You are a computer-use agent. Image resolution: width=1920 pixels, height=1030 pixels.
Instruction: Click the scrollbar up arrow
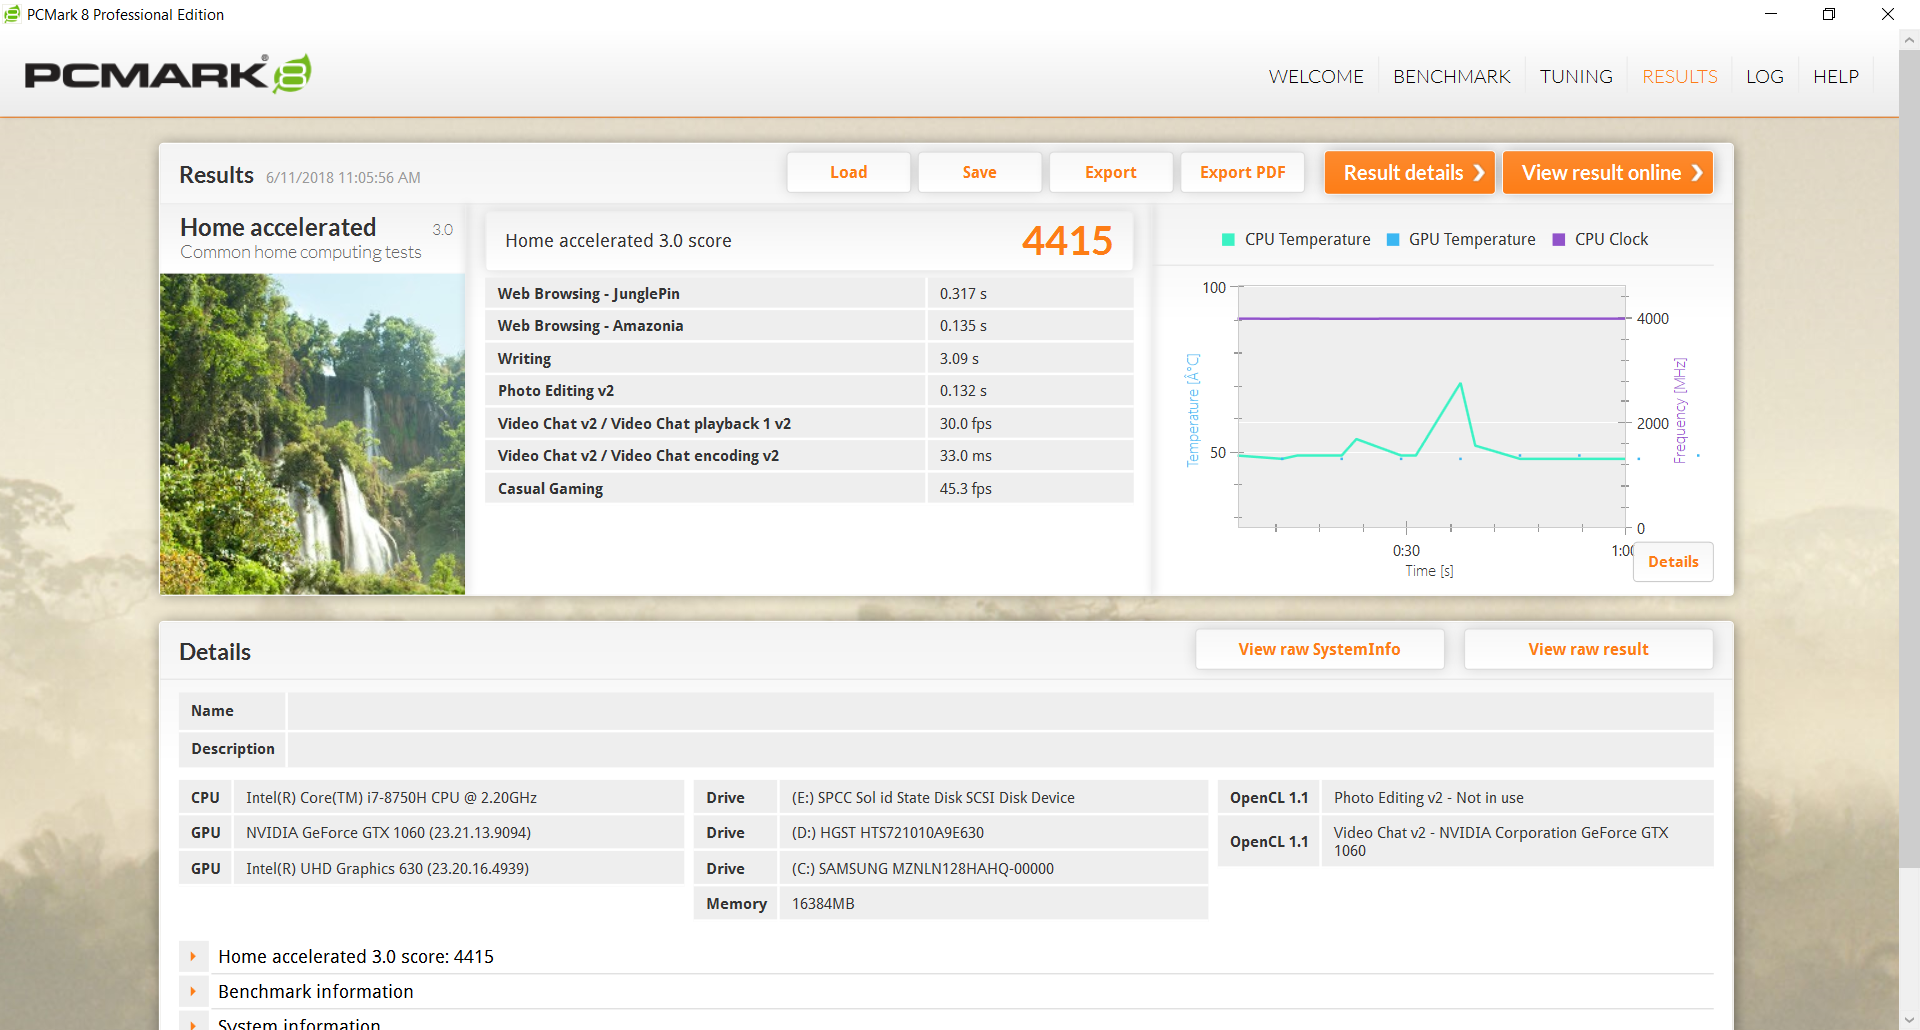[x=1909, y=41]
